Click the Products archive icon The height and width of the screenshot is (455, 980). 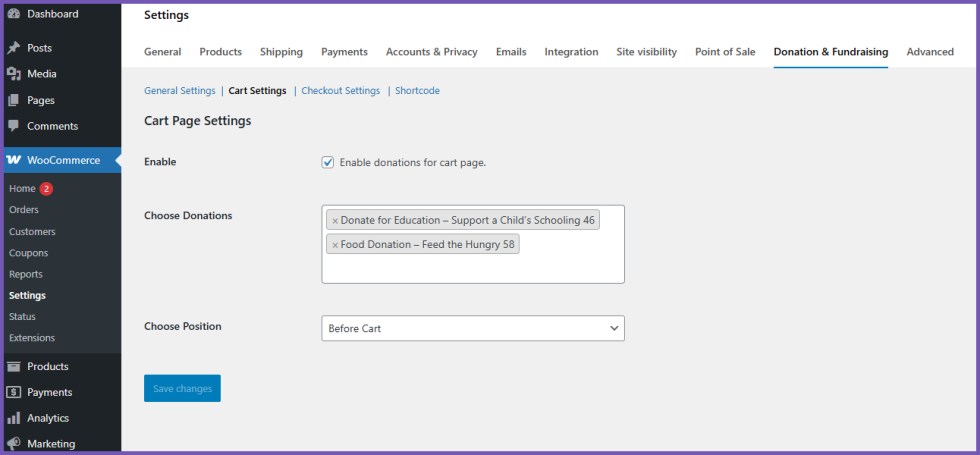[14, 366]
